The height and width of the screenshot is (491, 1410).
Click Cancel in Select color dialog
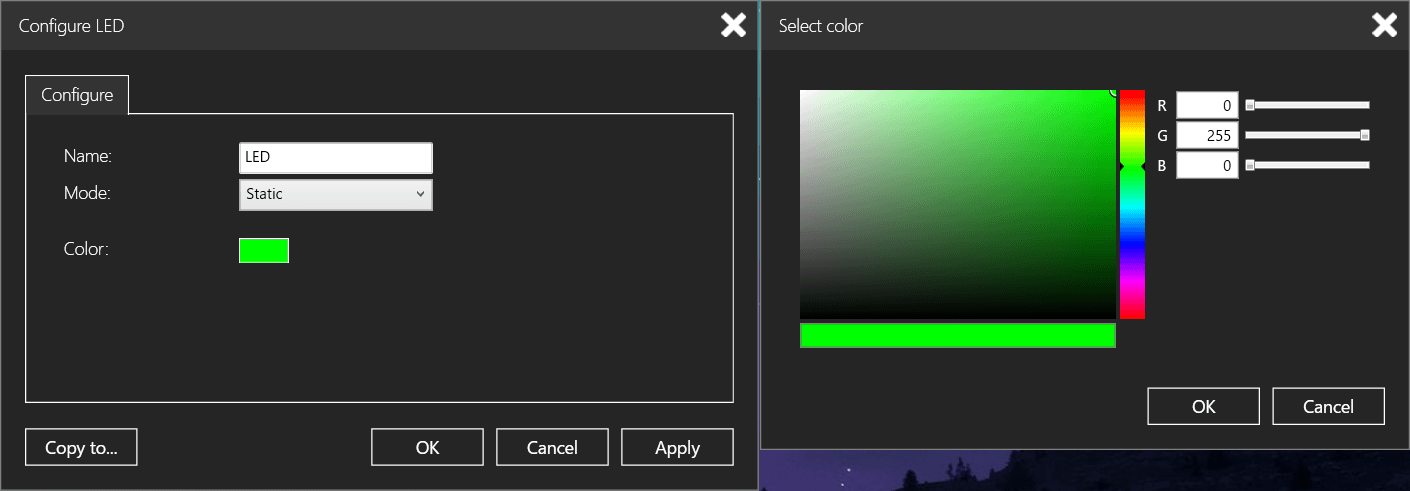1328,406
